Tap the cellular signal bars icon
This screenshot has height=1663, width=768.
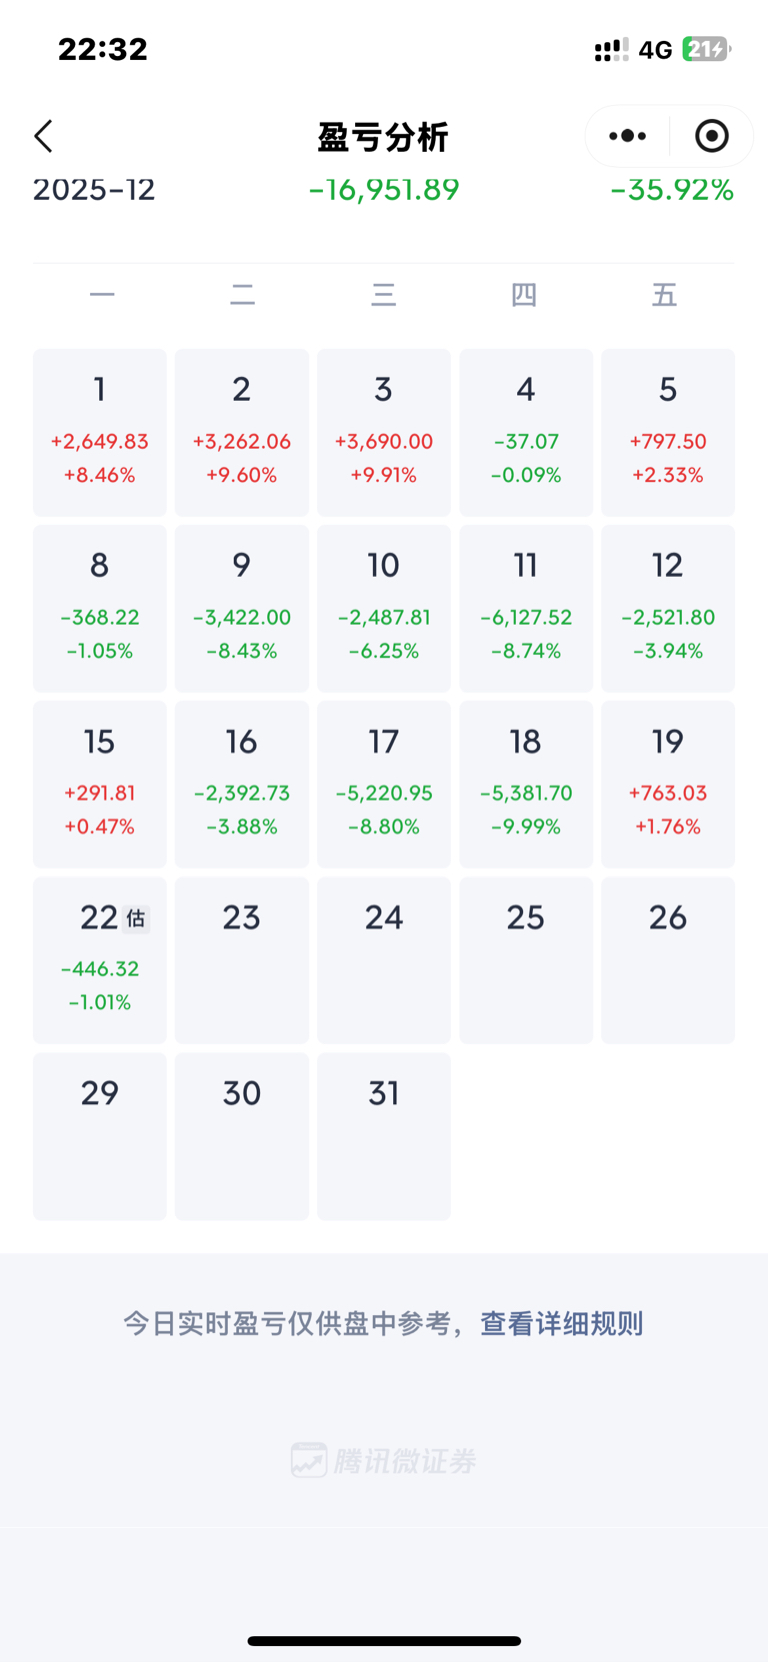pyautogui.click(x=611, y=50)
